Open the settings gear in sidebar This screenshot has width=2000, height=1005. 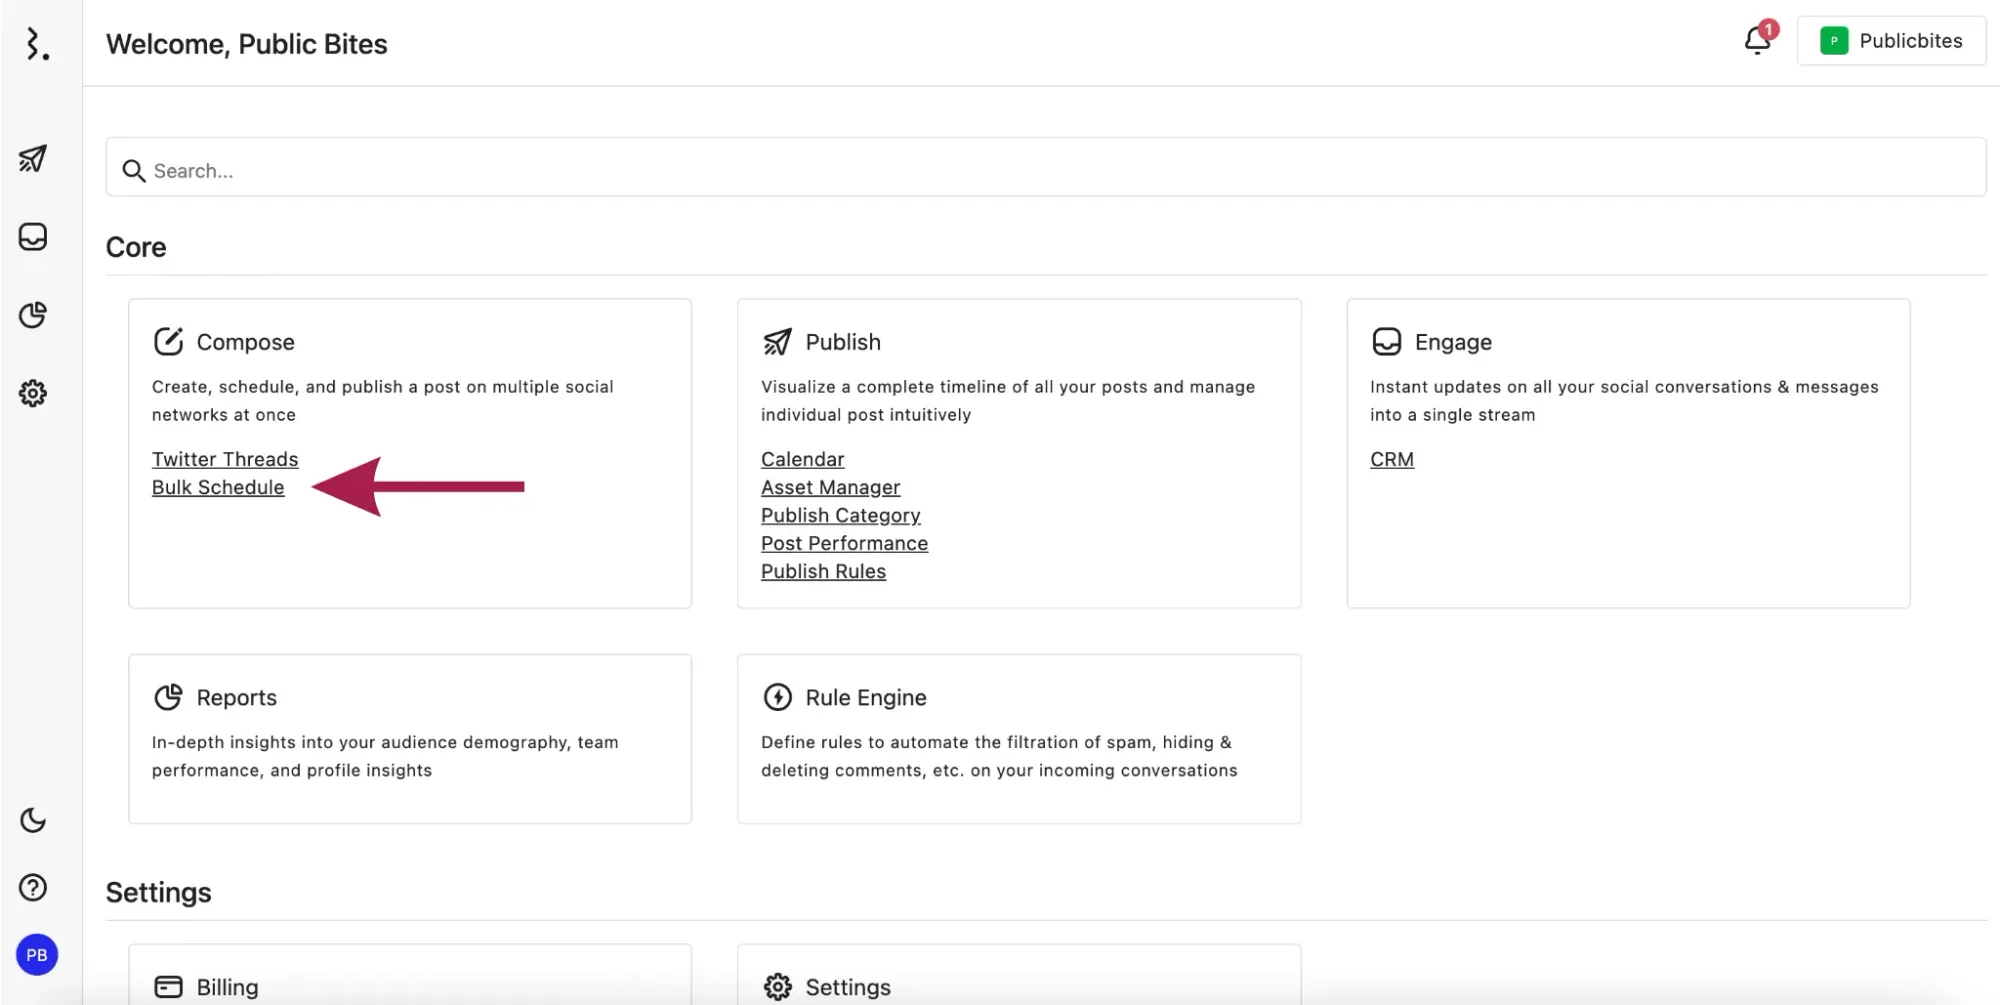[x=33, y=393]
